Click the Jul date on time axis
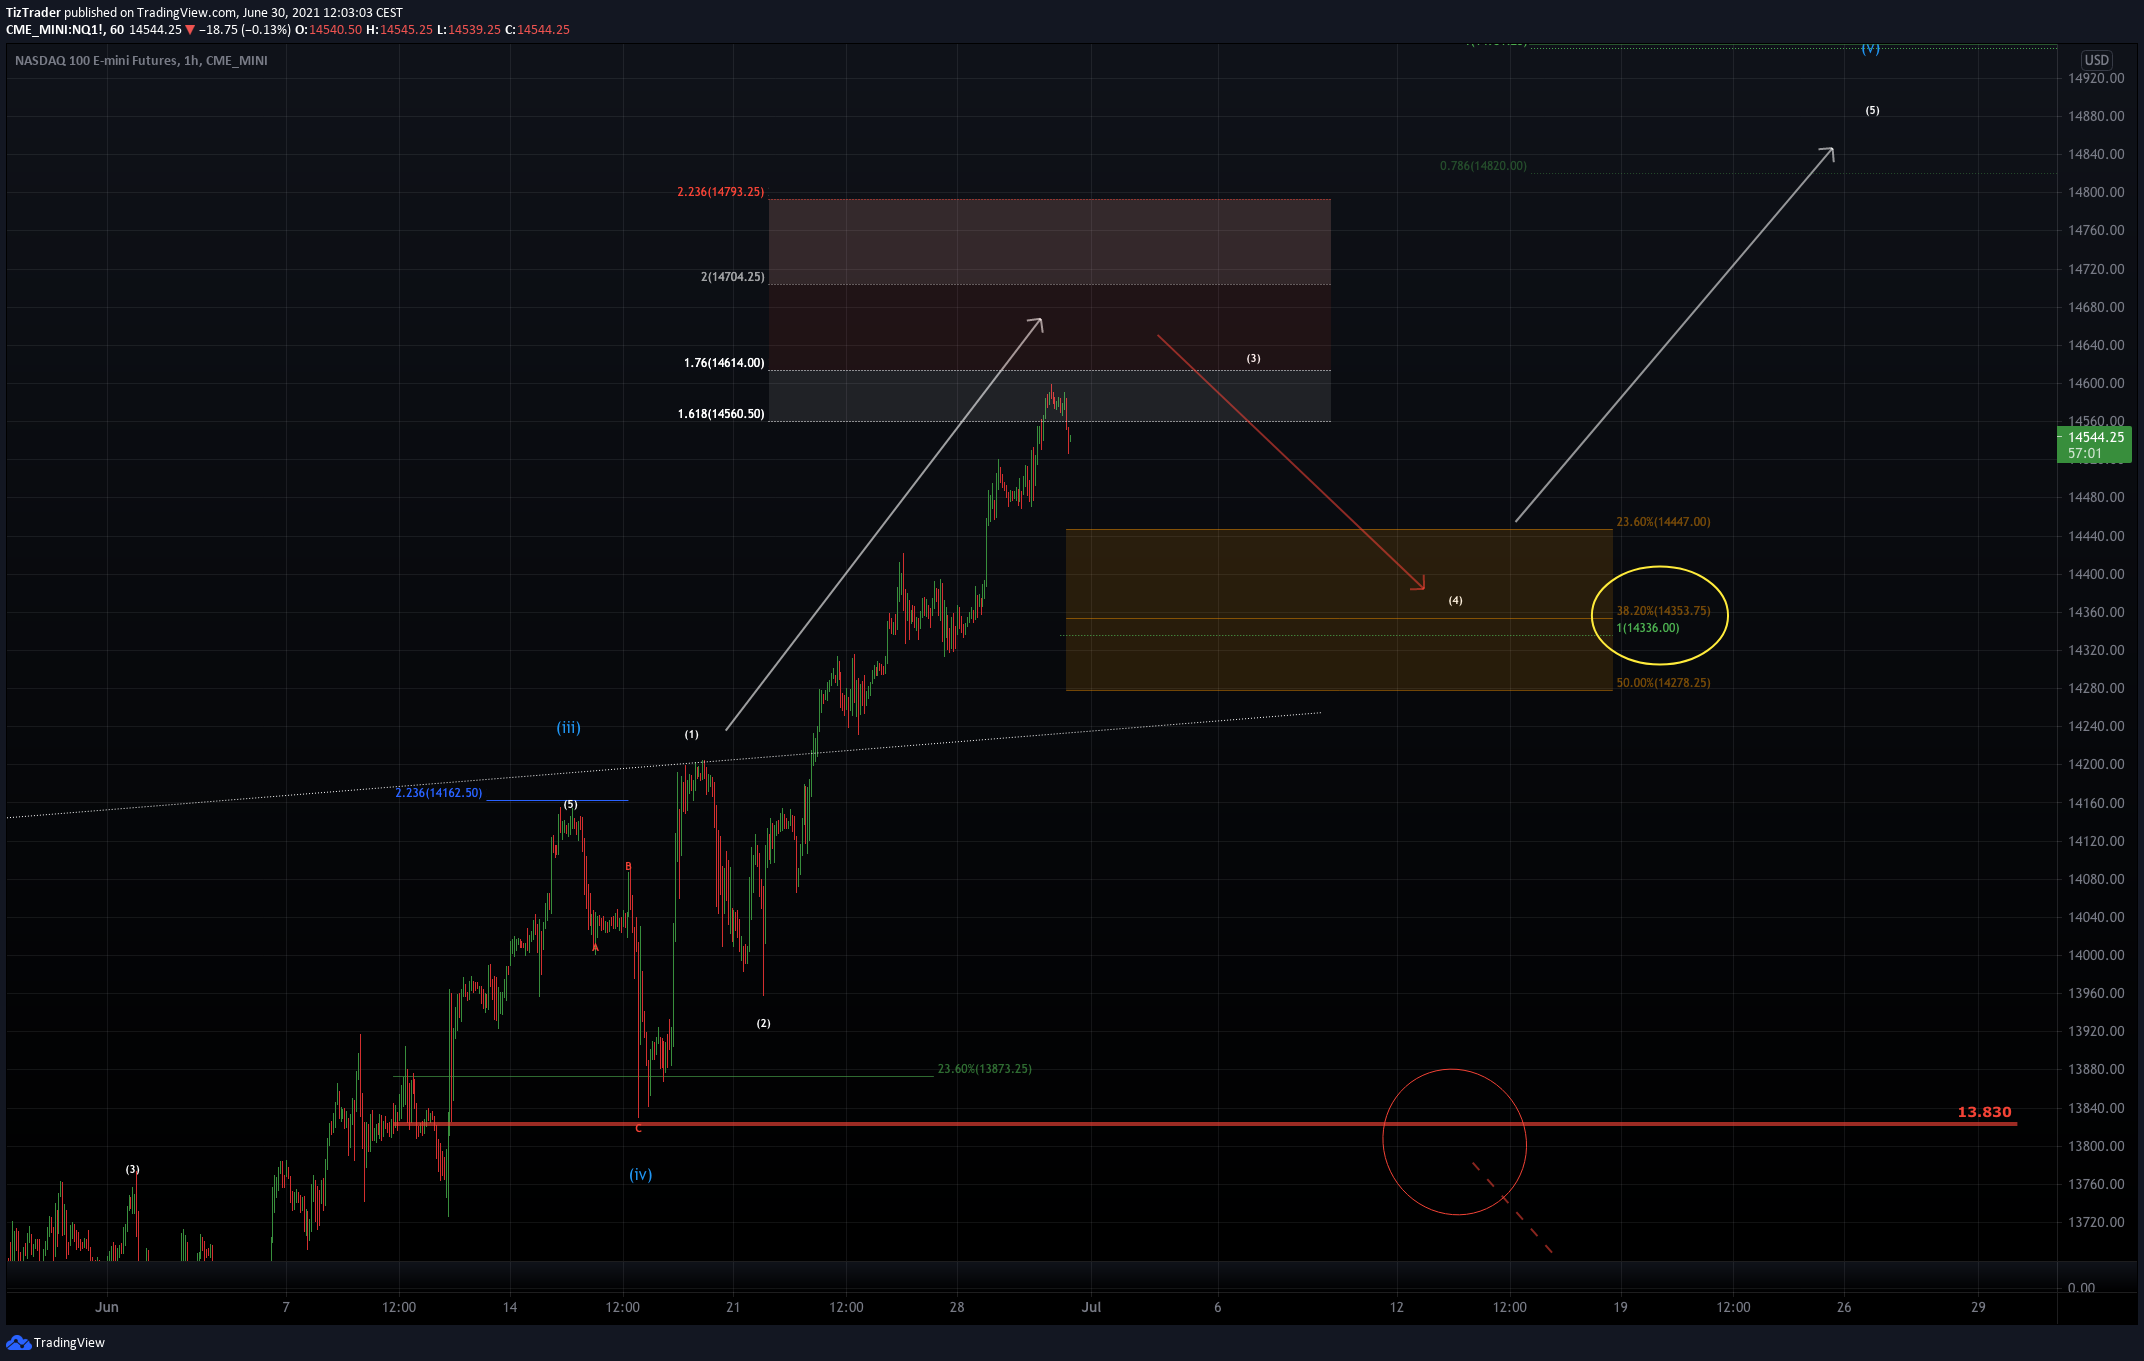Viewport: 2144px width, 1361px height. [x=1091, y=1307]
